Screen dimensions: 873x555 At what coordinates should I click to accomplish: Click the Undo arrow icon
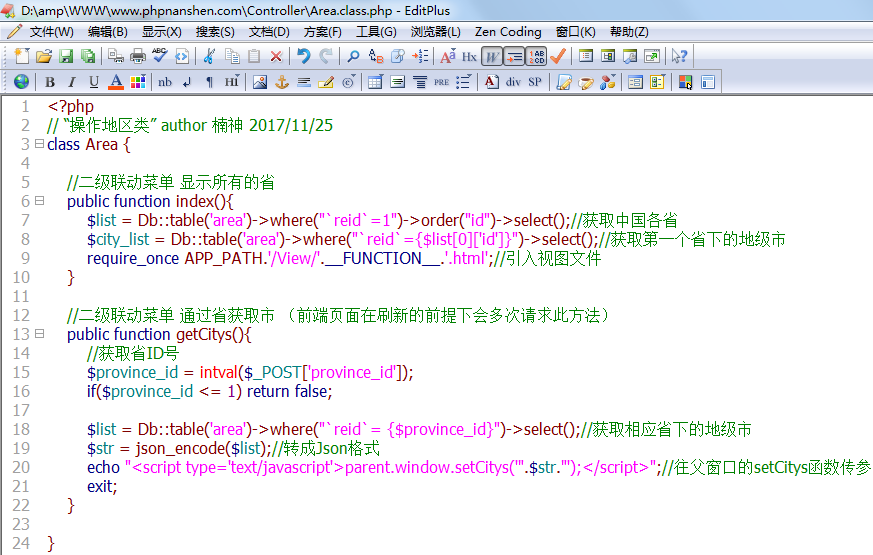(303, 56)
